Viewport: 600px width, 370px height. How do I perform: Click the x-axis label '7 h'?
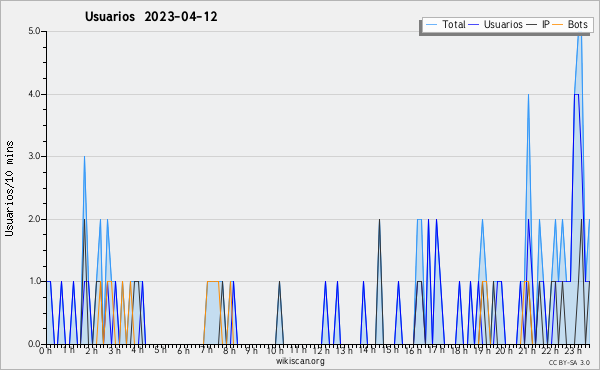(206, 350)
